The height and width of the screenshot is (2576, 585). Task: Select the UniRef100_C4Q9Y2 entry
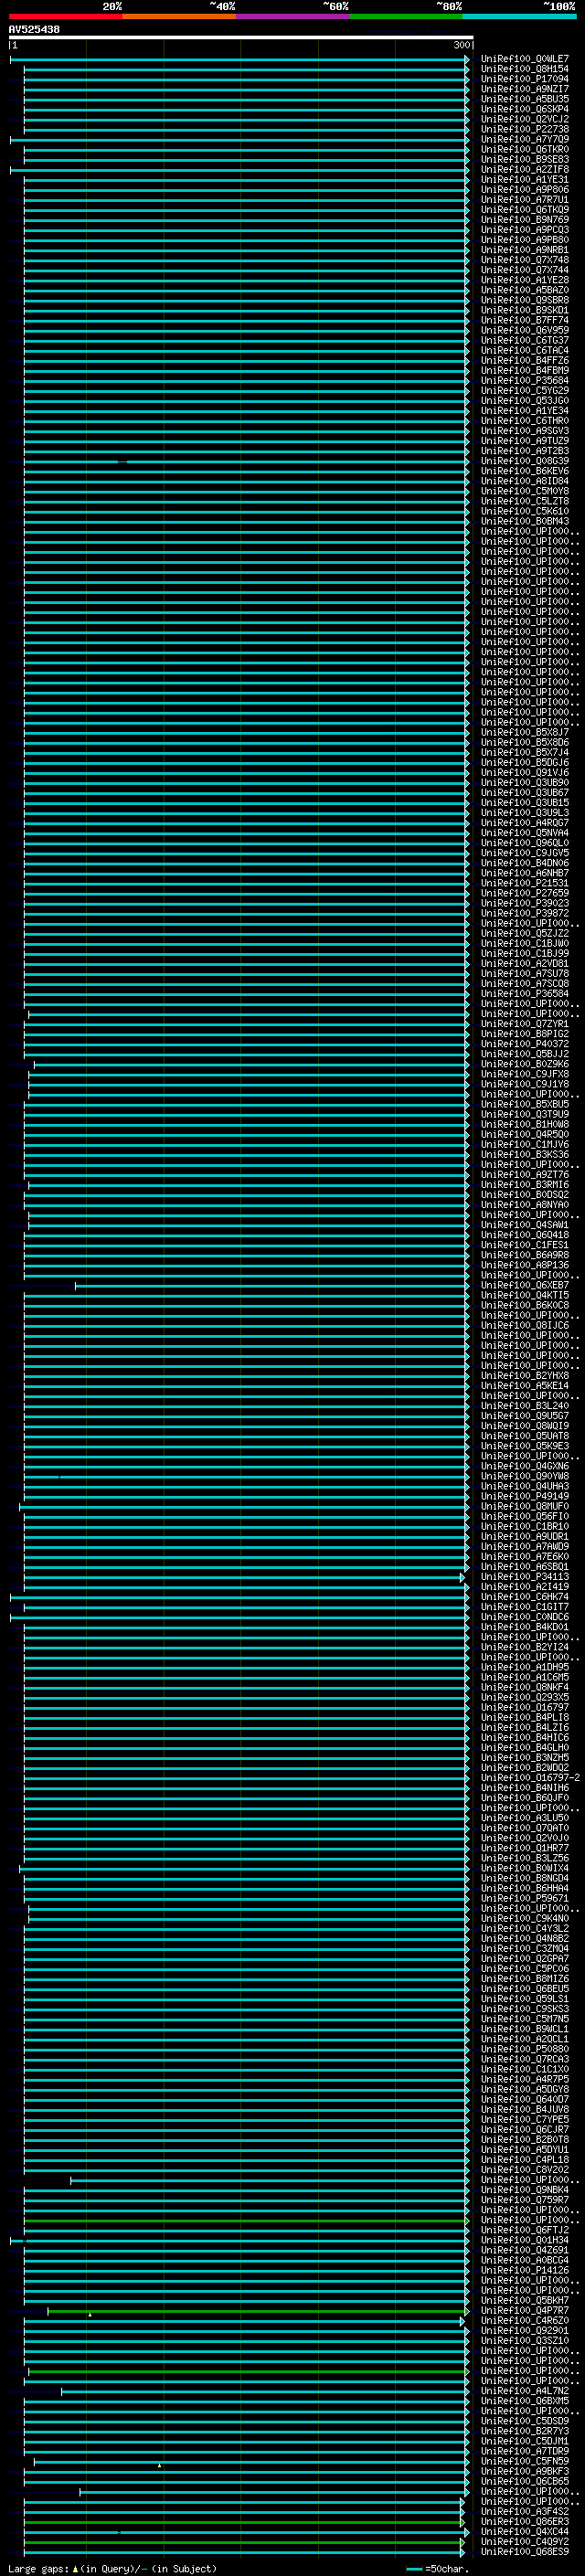point(525,2541)
